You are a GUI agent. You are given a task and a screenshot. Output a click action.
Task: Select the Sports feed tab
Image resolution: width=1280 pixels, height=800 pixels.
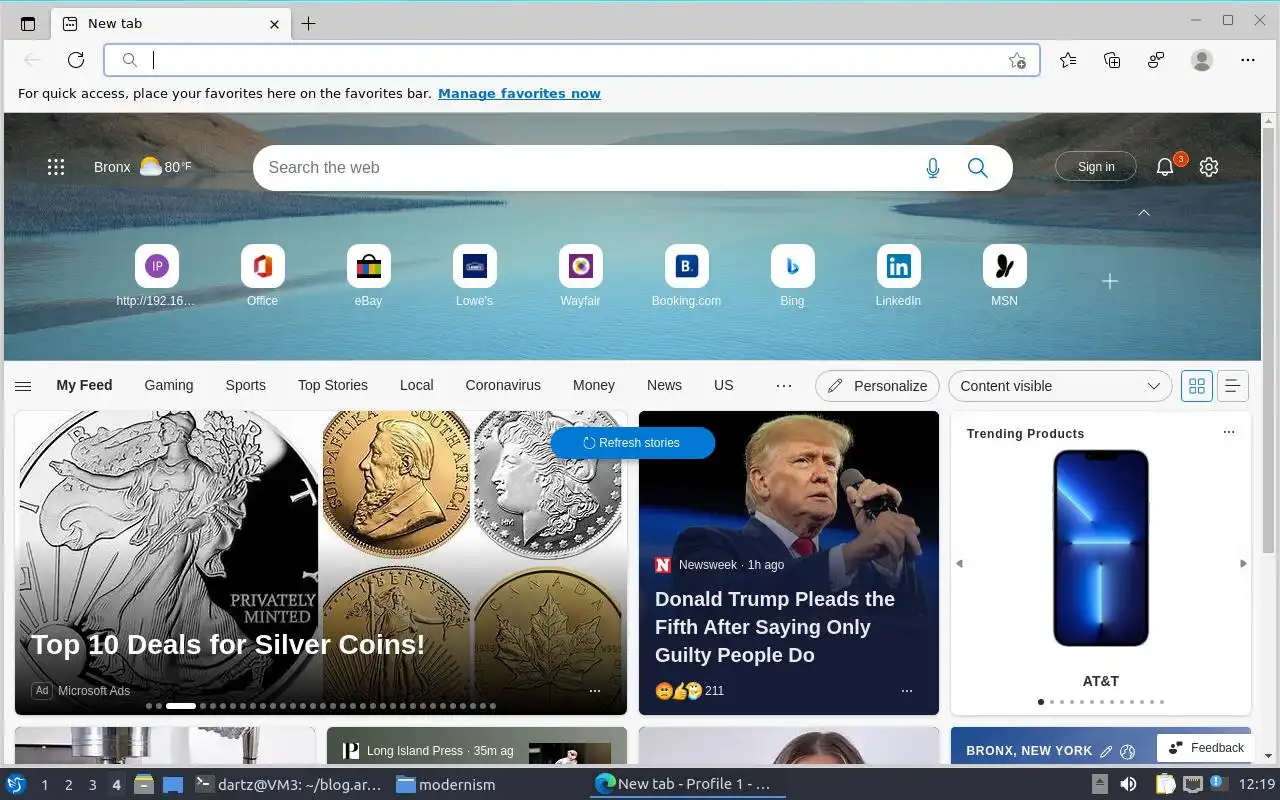pos(245,385)
